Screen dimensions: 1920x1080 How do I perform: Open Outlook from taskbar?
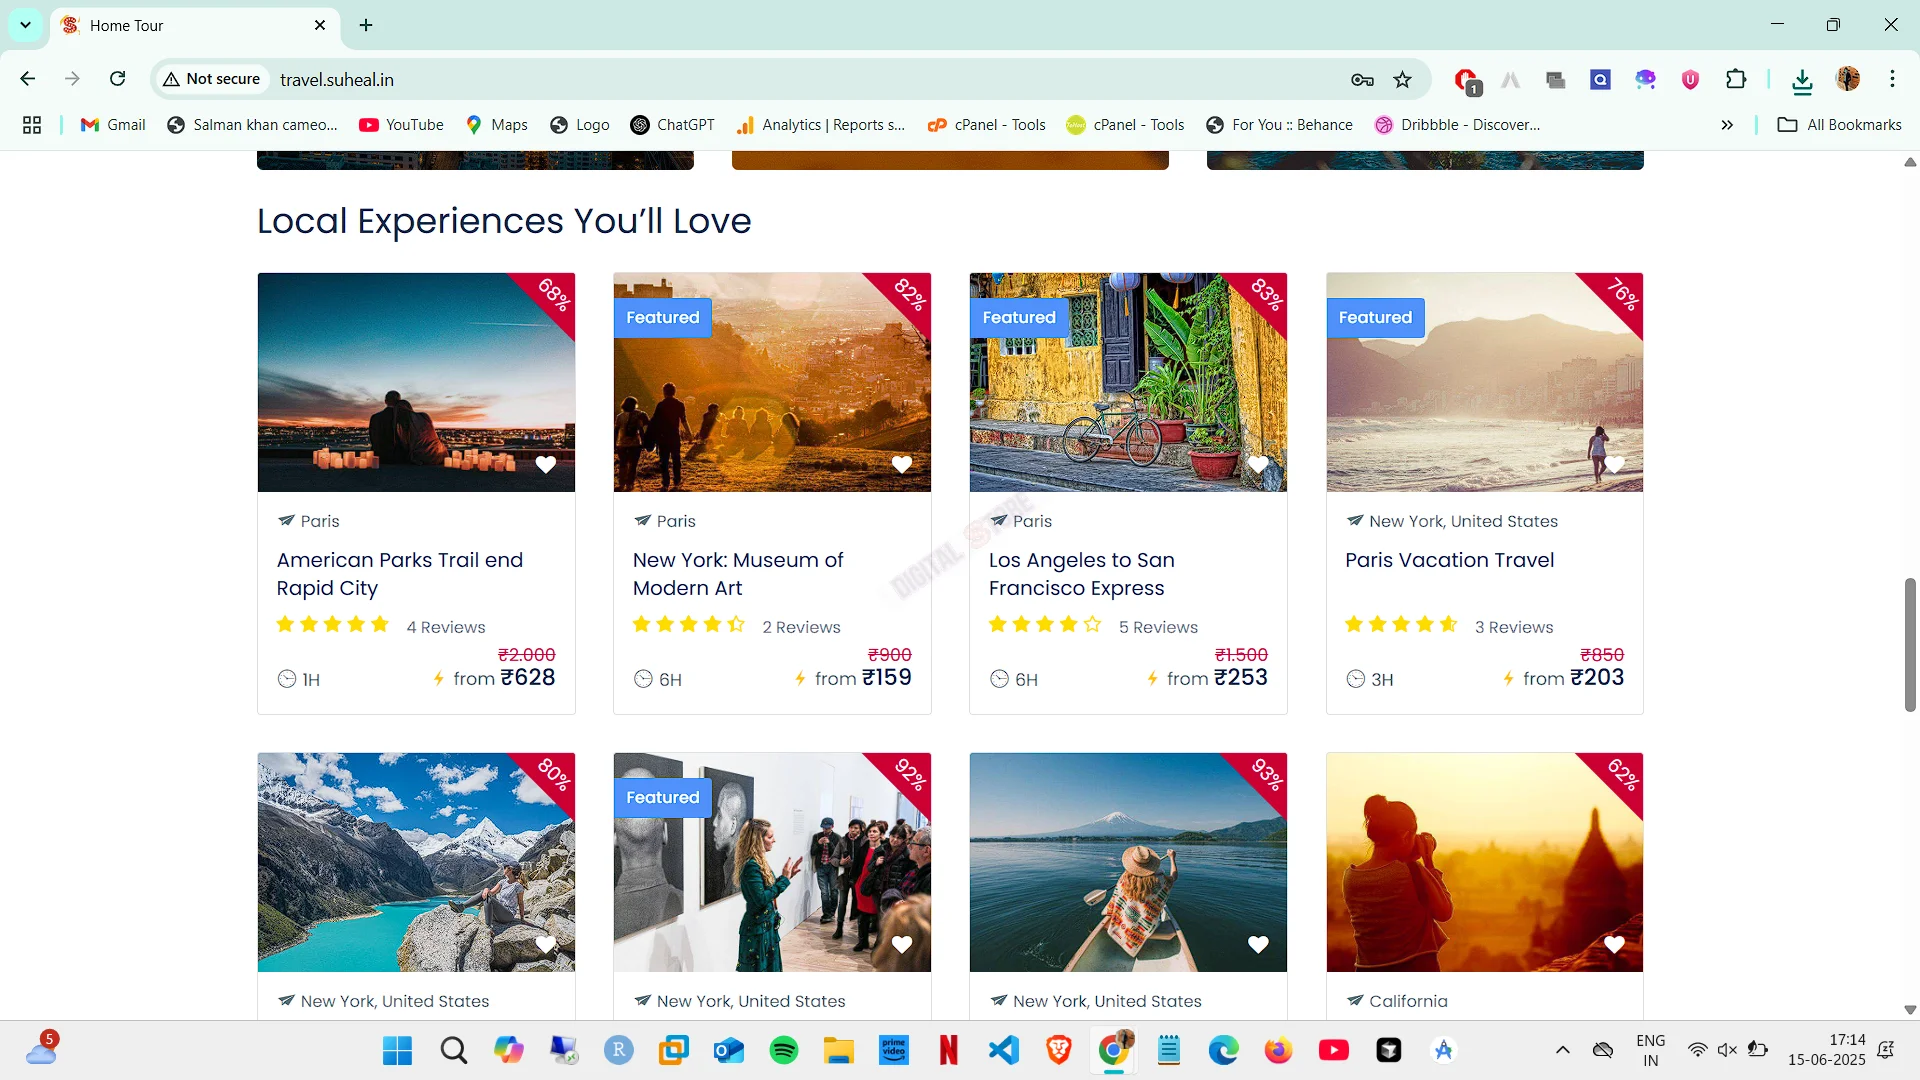point(729,1050)
